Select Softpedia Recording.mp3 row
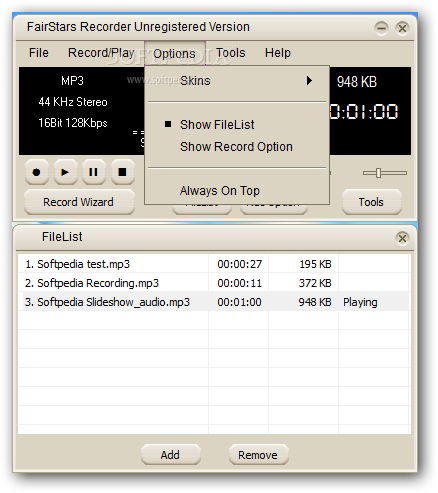Viewport: 438px width, 493px height. click(213, 283)
